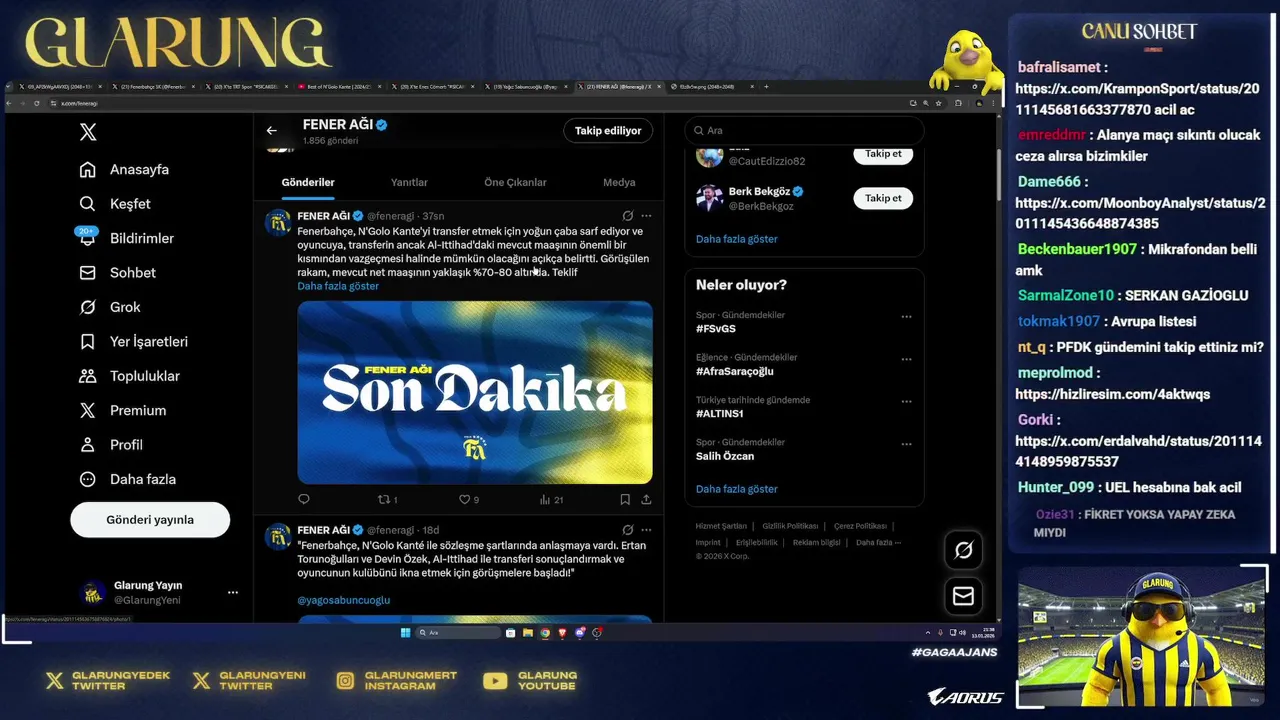
Task: Go to Anasayfa in the sidebar
Action: pos(124,169)
